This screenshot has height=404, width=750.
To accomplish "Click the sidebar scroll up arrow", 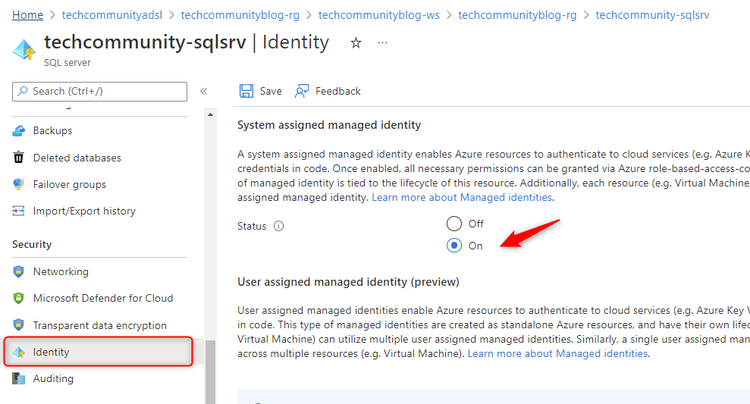I will coord(210,115).
